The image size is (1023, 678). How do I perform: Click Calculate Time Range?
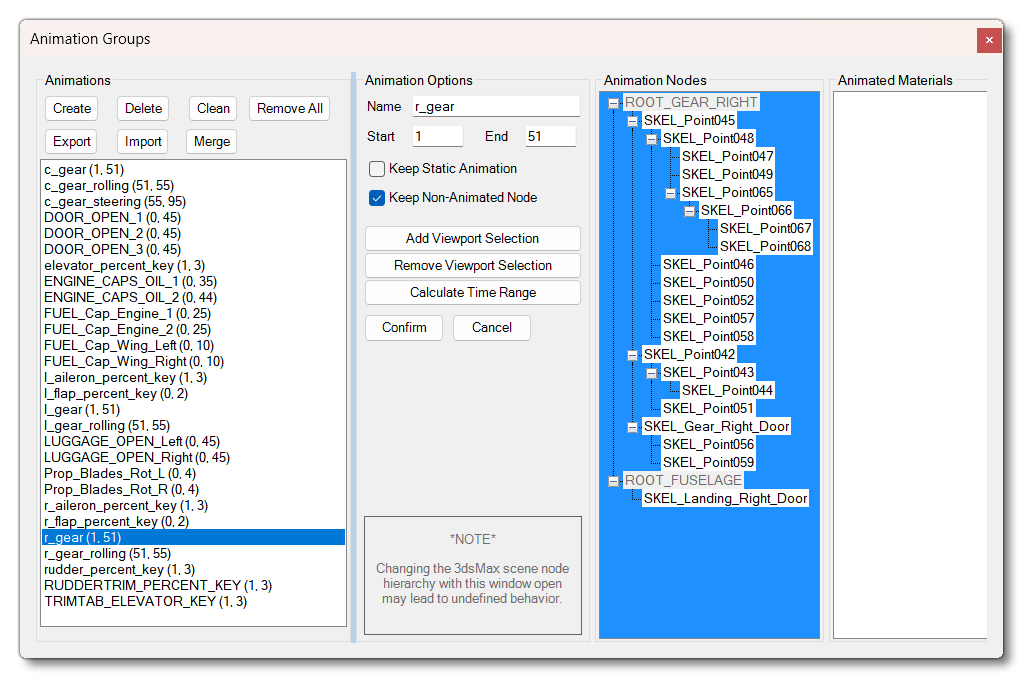[x=472, y=293]
